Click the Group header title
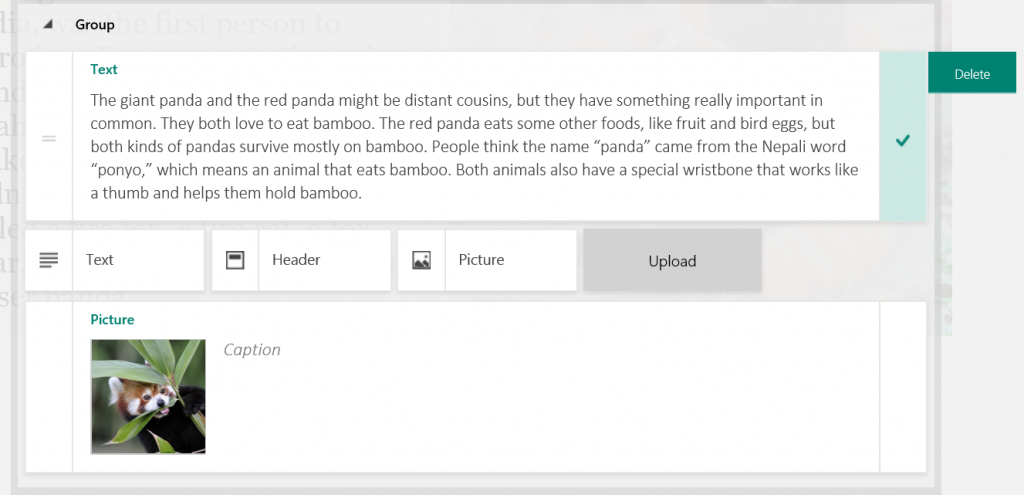 95,24
